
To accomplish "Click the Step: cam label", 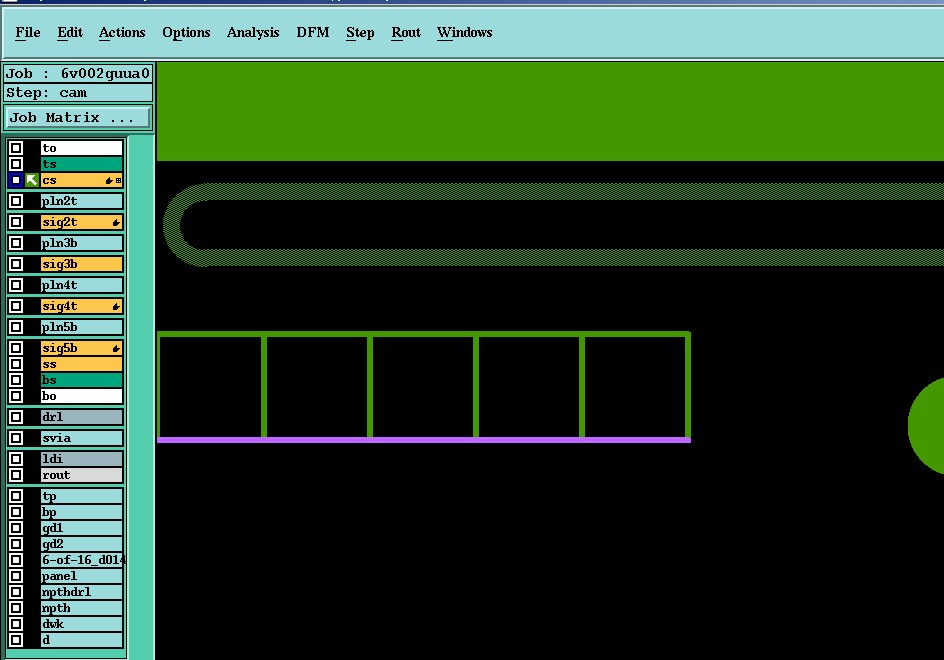I will coord(78,93).
